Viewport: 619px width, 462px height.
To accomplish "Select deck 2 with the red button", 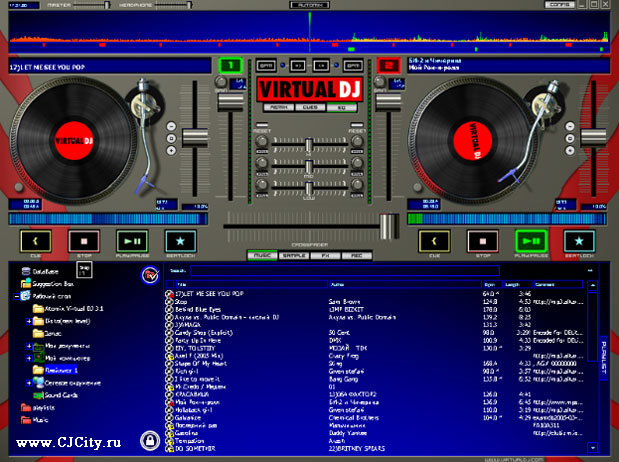I will pyautogui.click(x=388, y=66).
